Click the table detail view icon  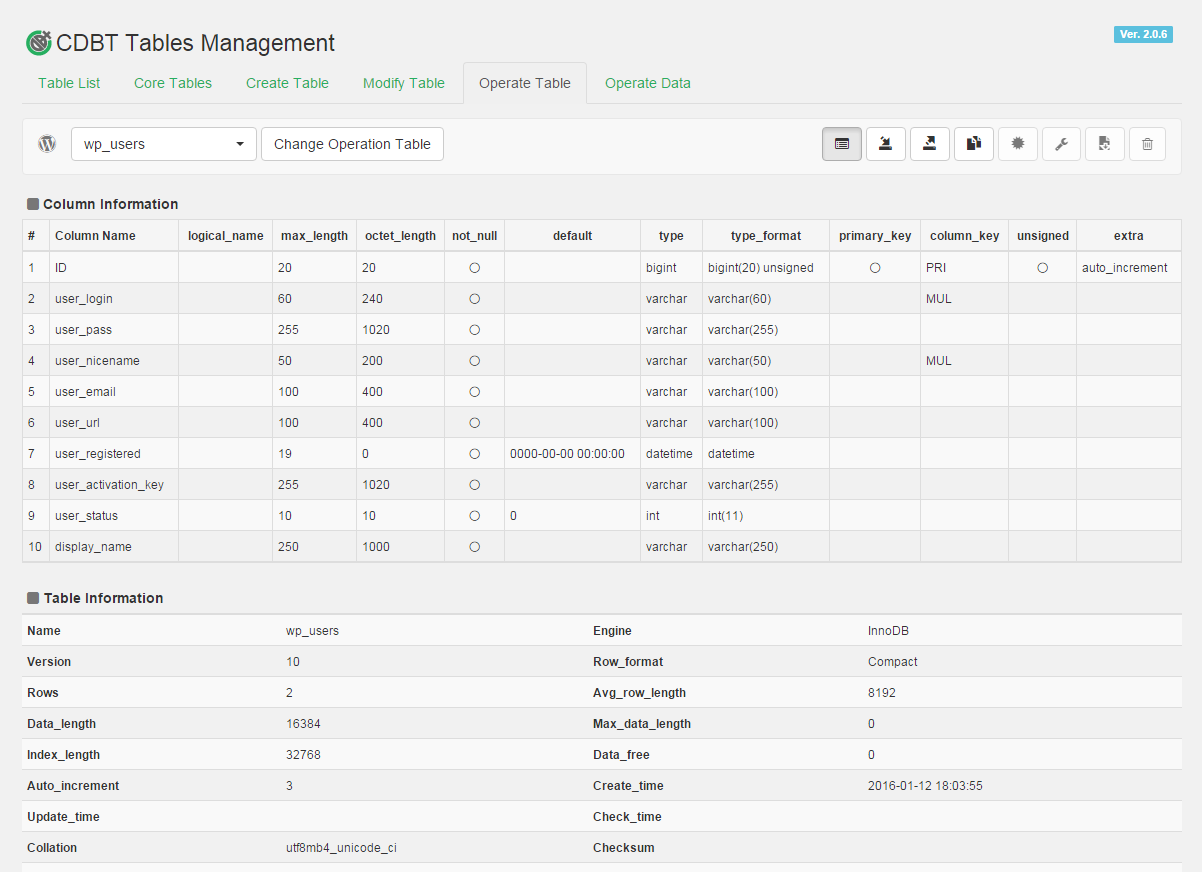click(842, 144)
